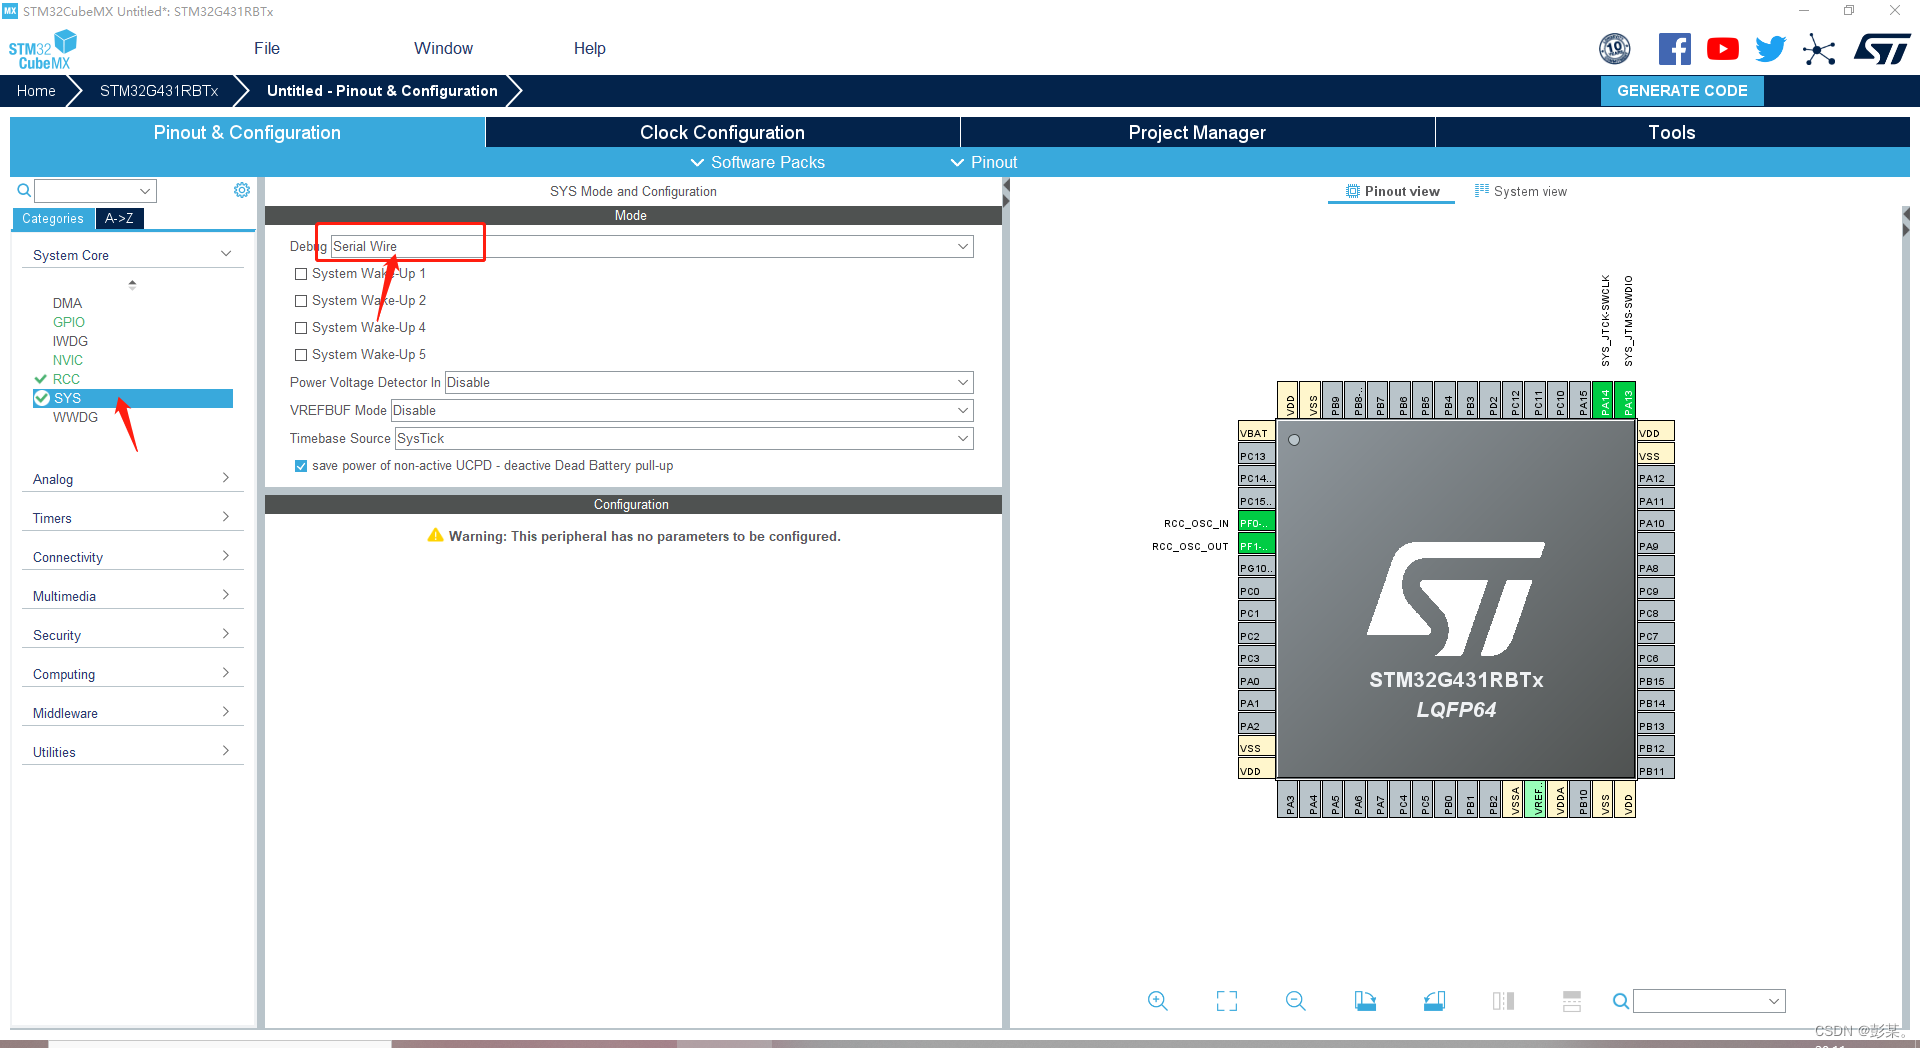Select the green PF0 oscillator-in pin
The height and width of the screenshot is (1048, 1920).
tap(1256, 523)
